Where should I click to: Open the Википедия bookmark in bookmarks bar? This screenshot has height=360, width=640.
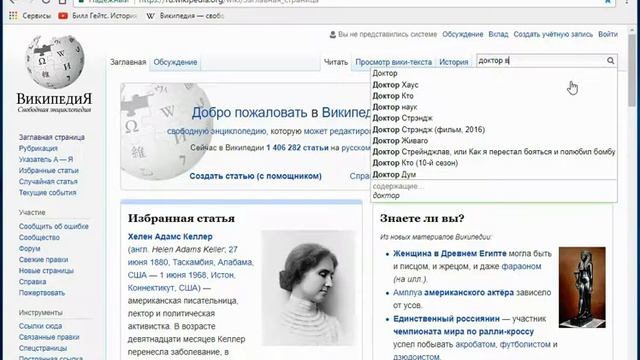point(185,16)
